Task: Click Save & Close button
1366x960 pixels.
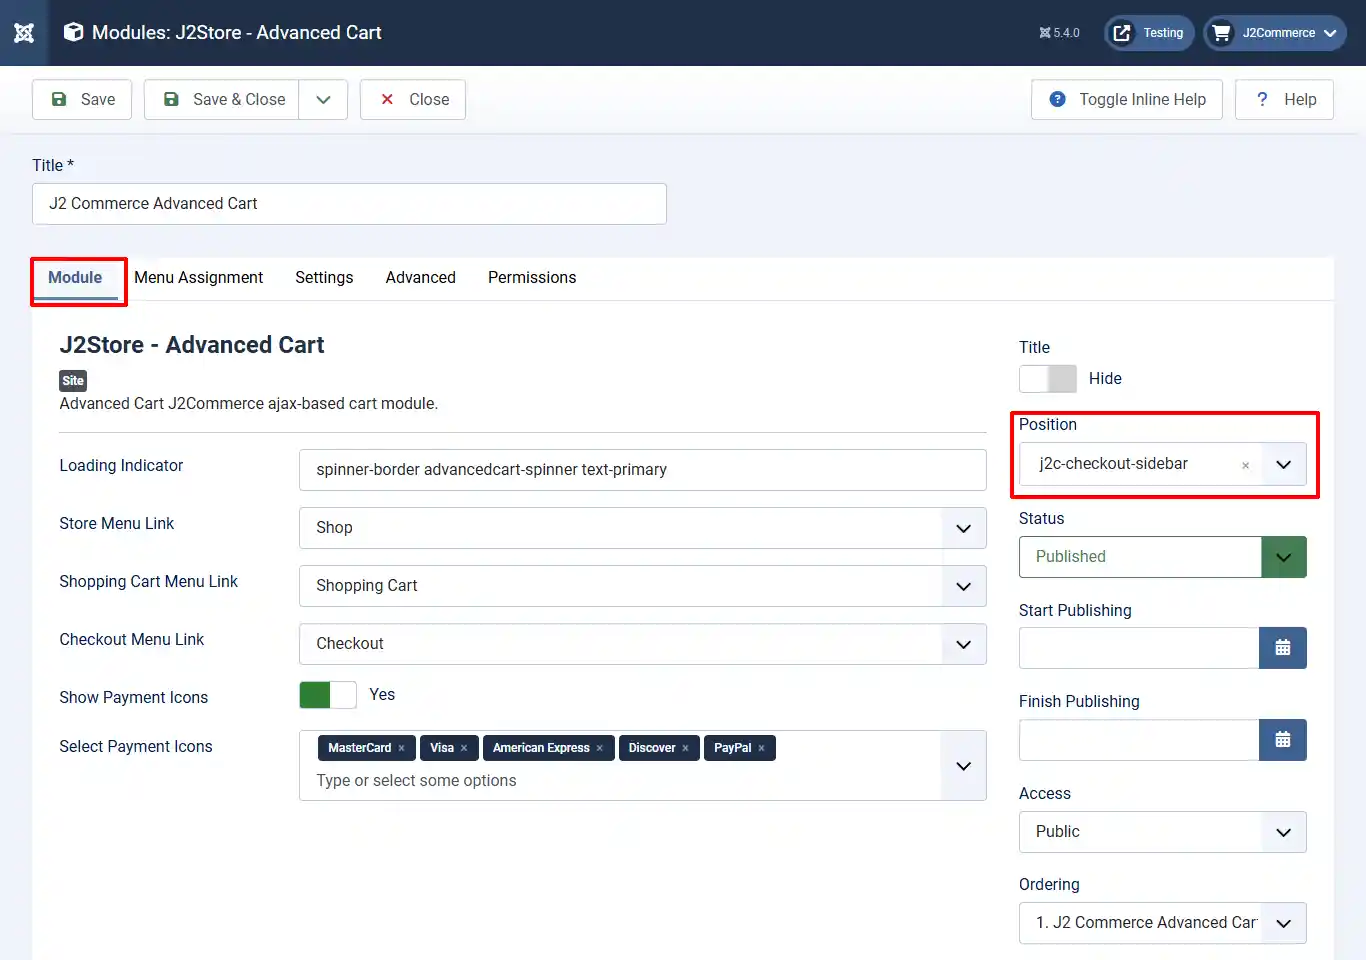Action: 222,100
